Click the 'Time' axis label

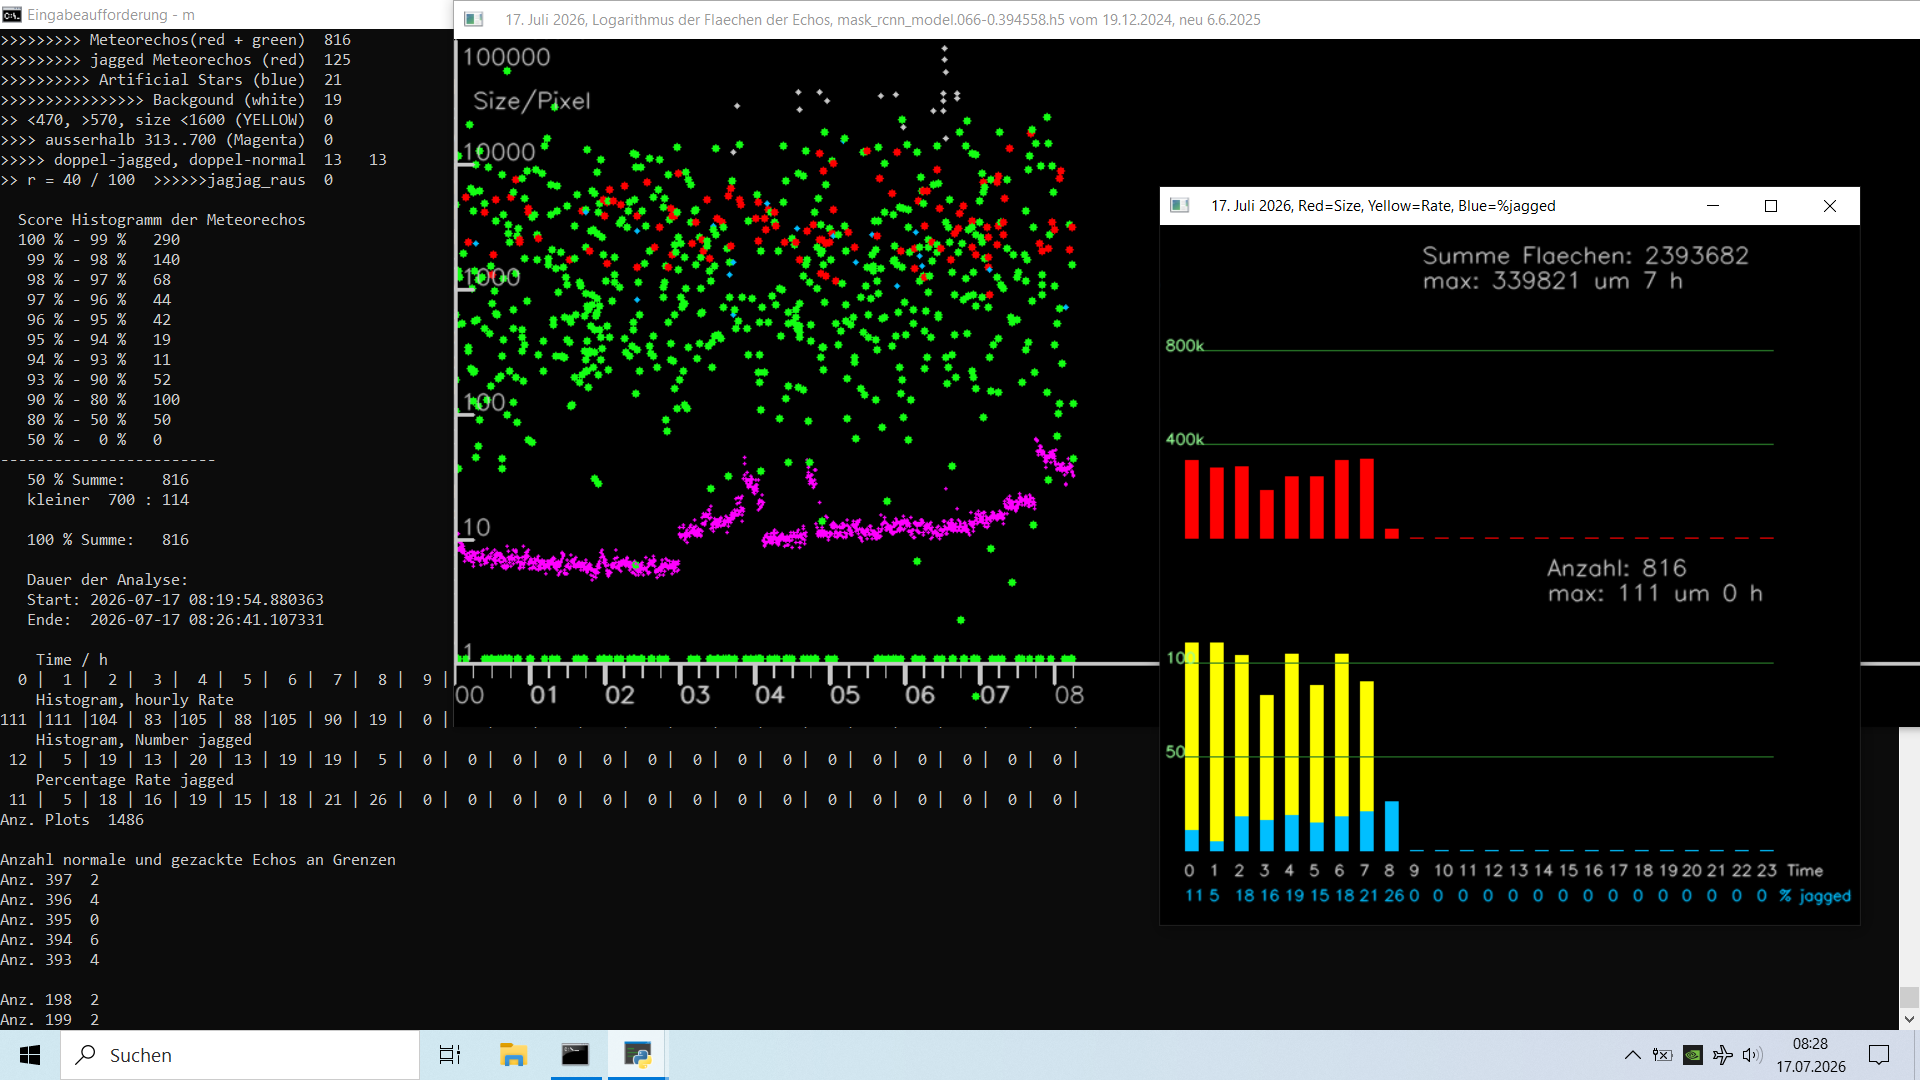[x=1805, y=871]
